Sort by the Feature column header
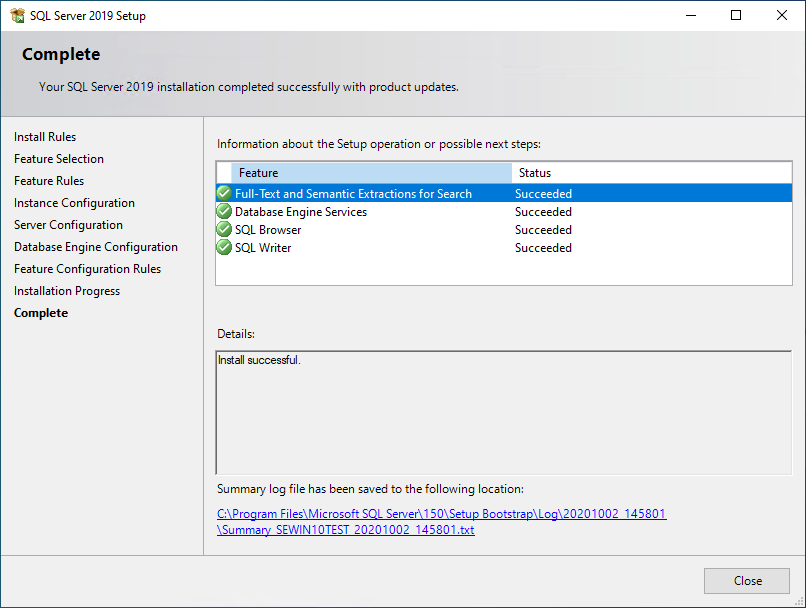Viewport: 806px width, 608px height. pos(370,173)
